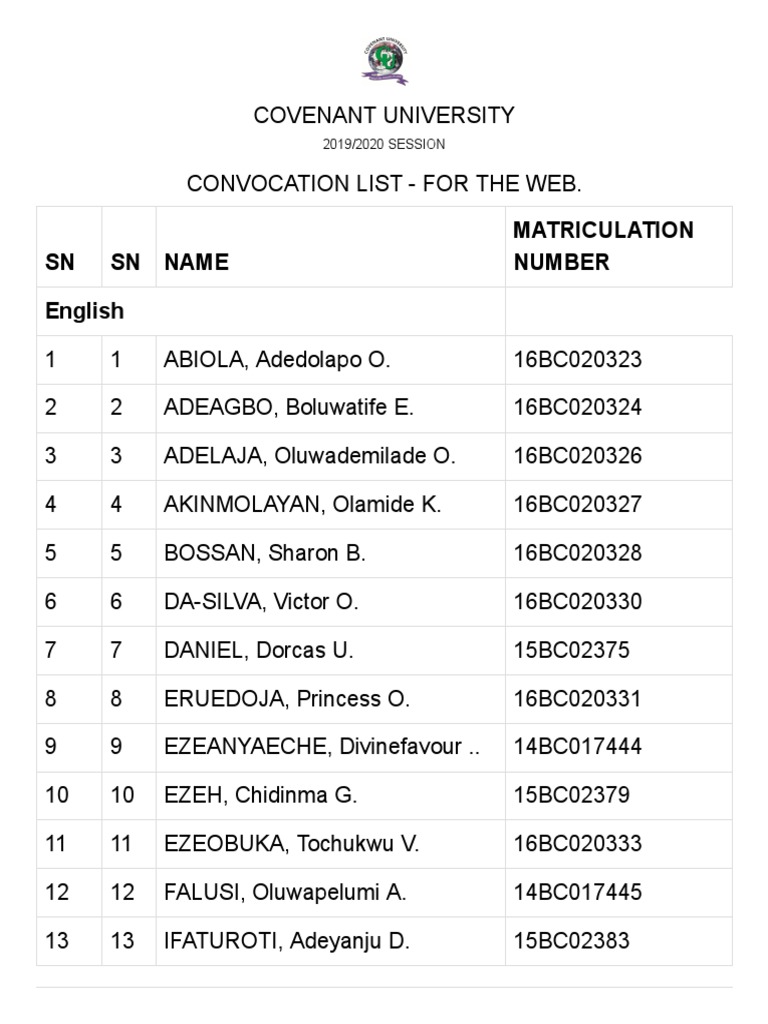
Task: Click the DA-SILVA, Victor O. cell
Action: 261,602
